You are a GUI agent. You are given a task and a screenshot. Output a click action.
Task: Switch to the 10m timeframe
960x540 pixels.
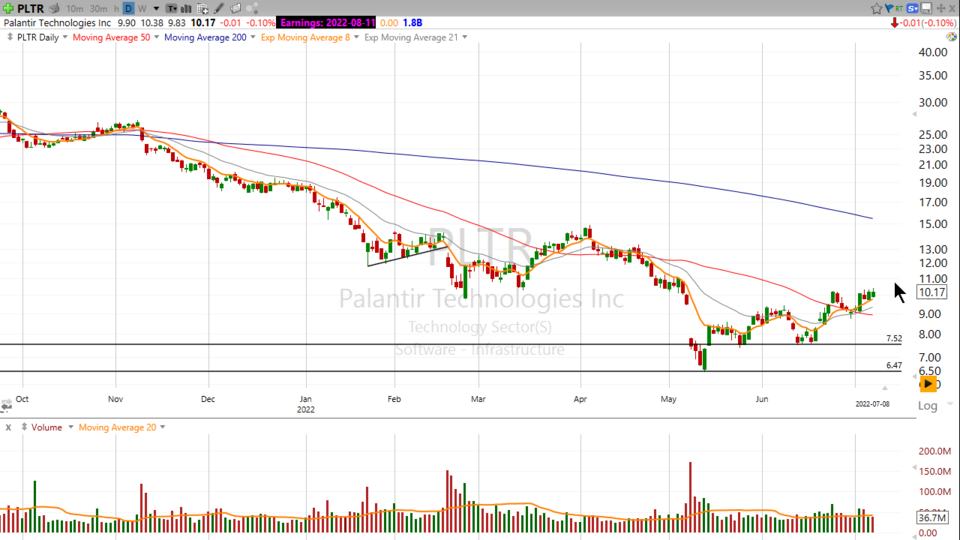coord(75,9)
